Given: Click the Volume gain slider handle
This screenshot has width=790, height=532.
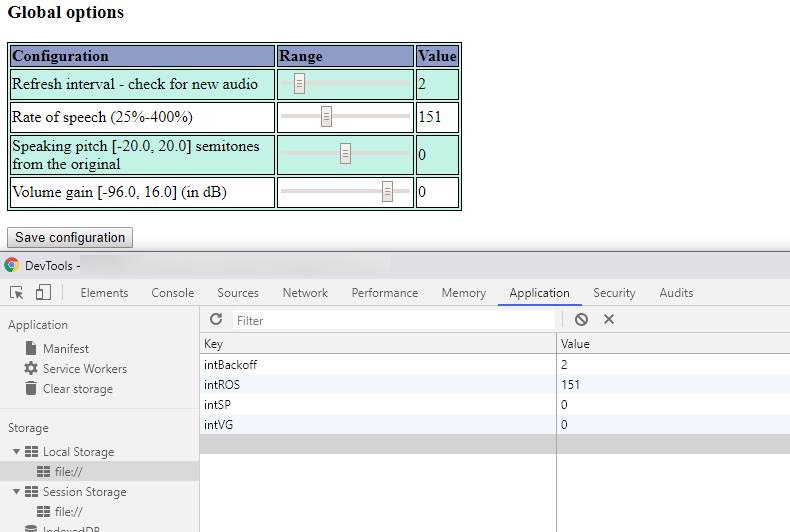Looking at the screenshot, I should pos(387,191).
